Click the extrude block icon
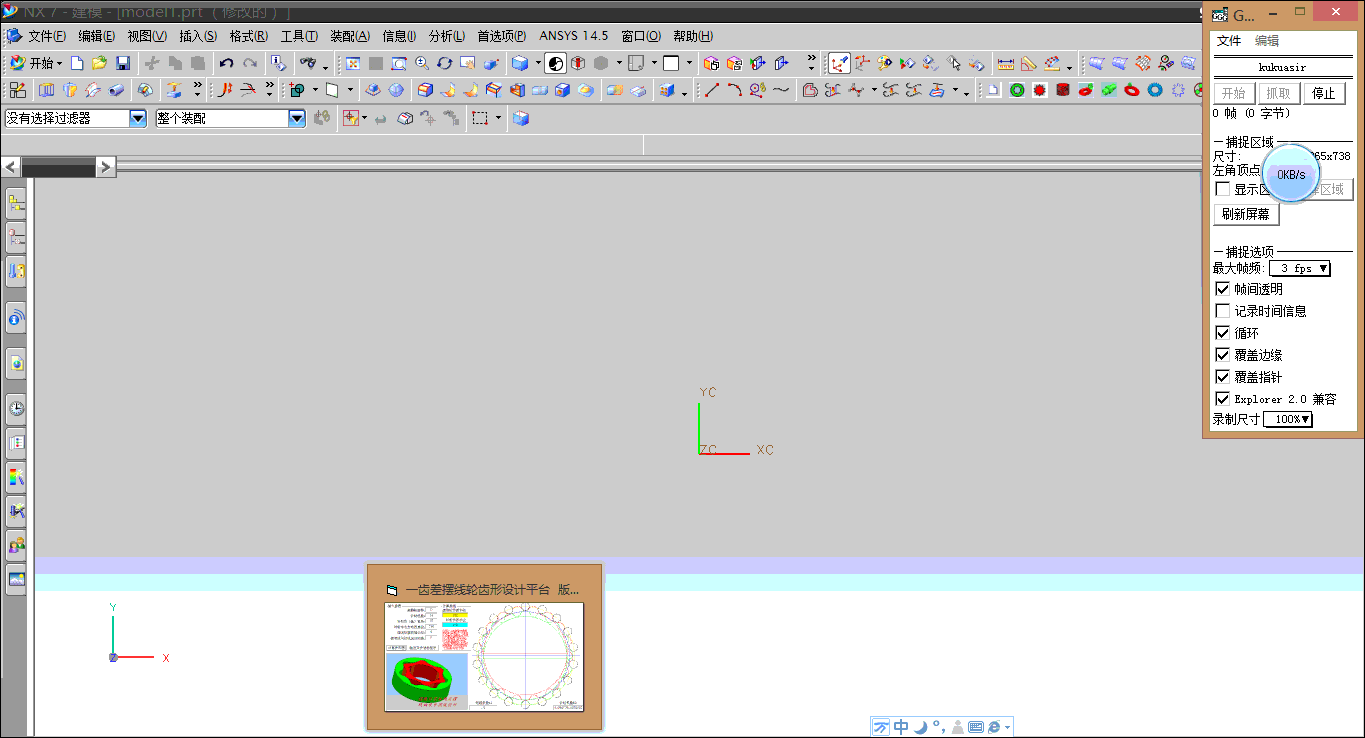The width and height of the screenshot is (1365, 738). [47, 90]
